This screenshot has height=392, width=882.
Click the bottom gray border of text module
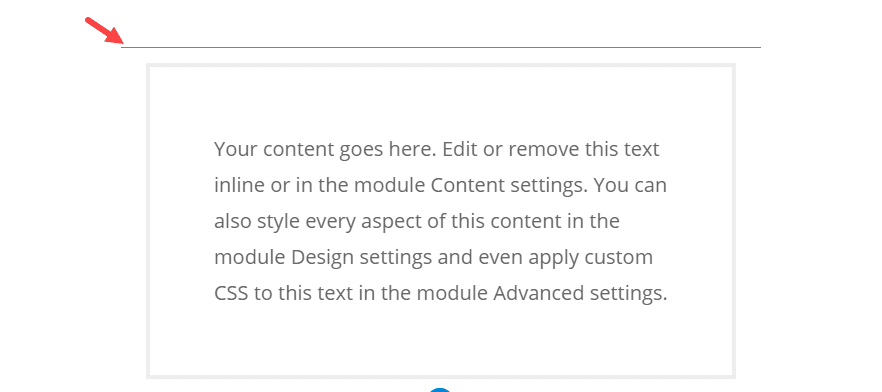[x=441, y=376]
